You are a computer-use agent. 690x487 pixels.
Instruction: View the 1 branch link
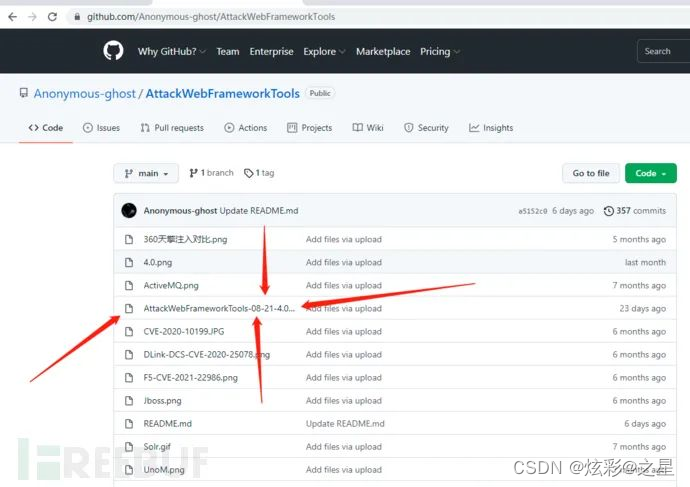click(x=211, y=173)
